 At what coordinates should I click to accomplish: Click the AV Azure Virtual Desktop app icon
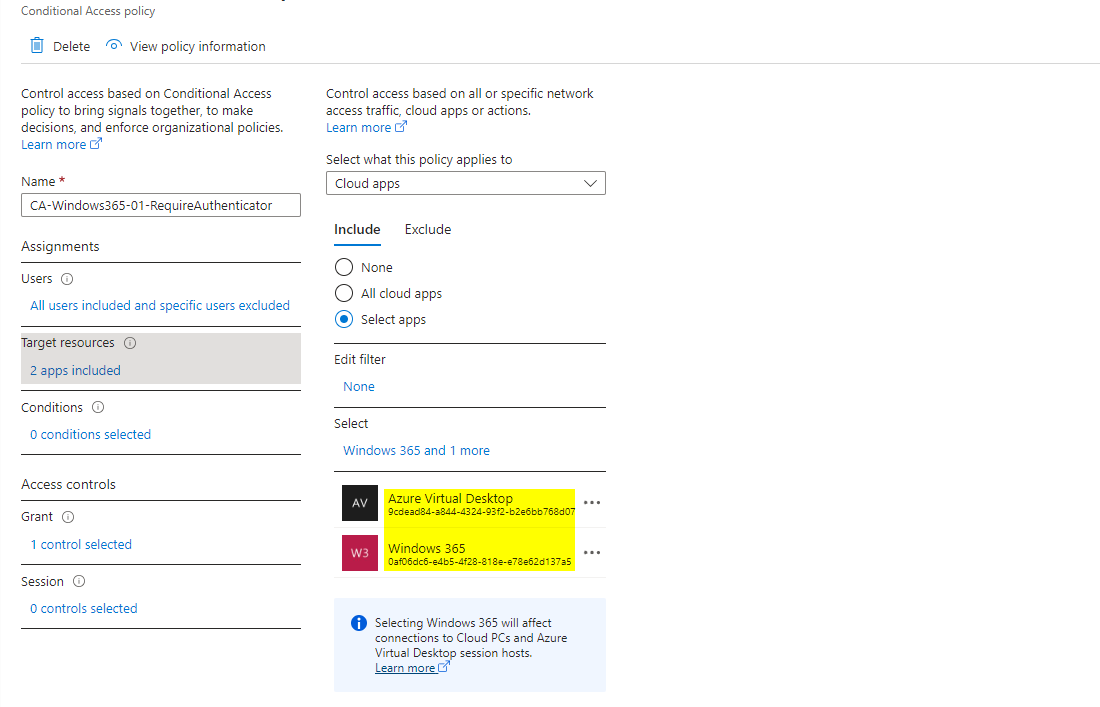point(360,503)
